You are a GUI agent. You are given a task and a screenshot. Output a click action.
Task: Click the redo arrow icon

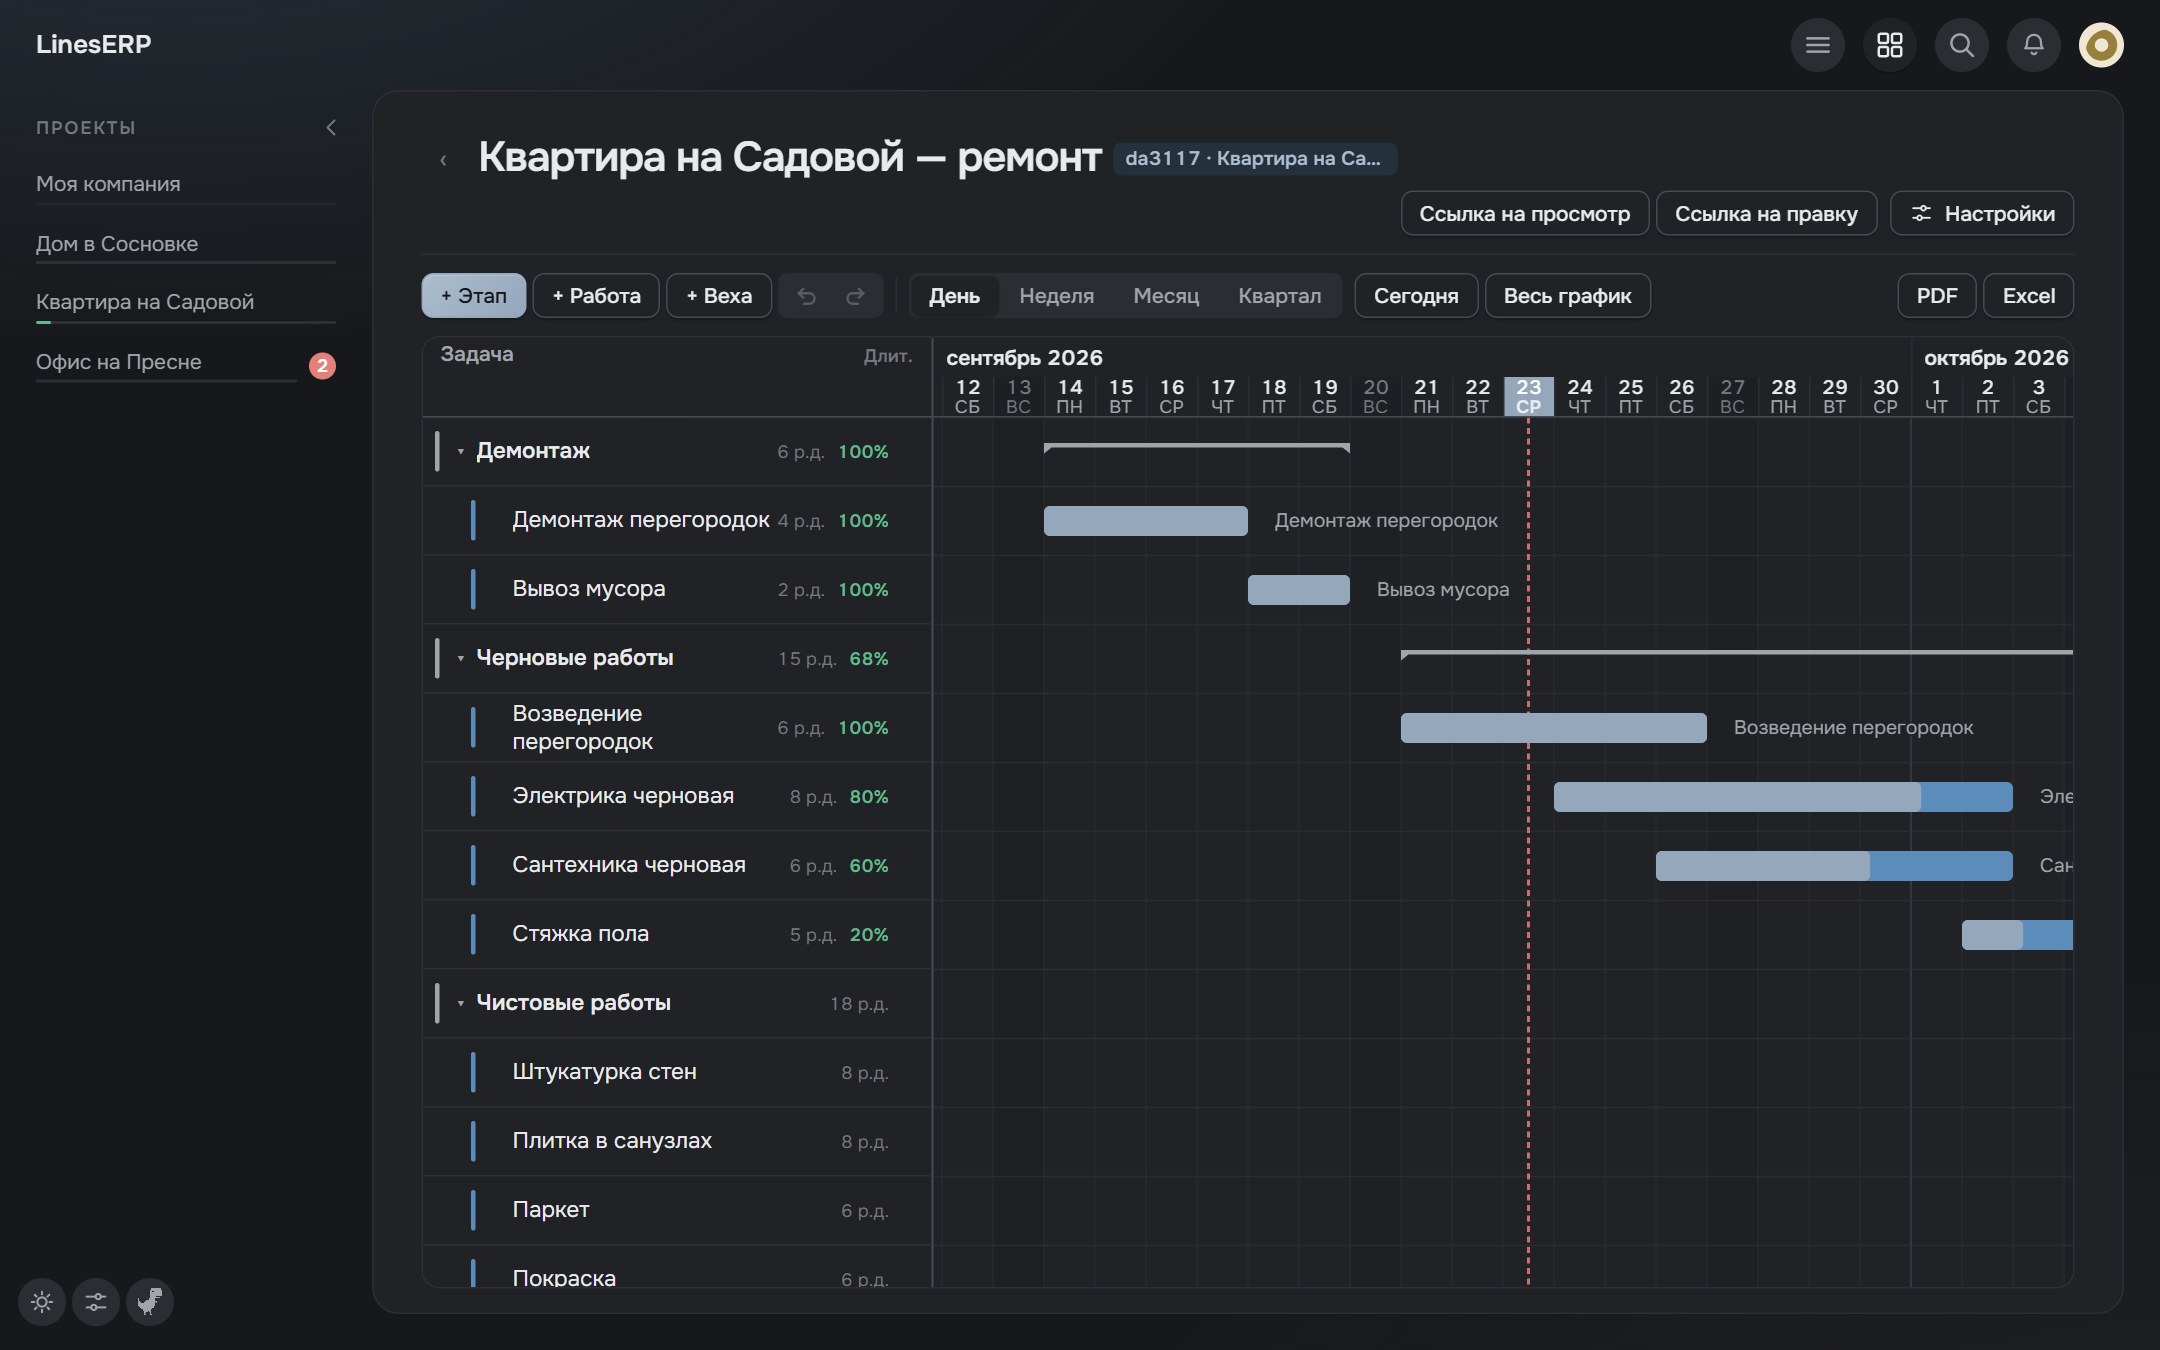point(855,296)
